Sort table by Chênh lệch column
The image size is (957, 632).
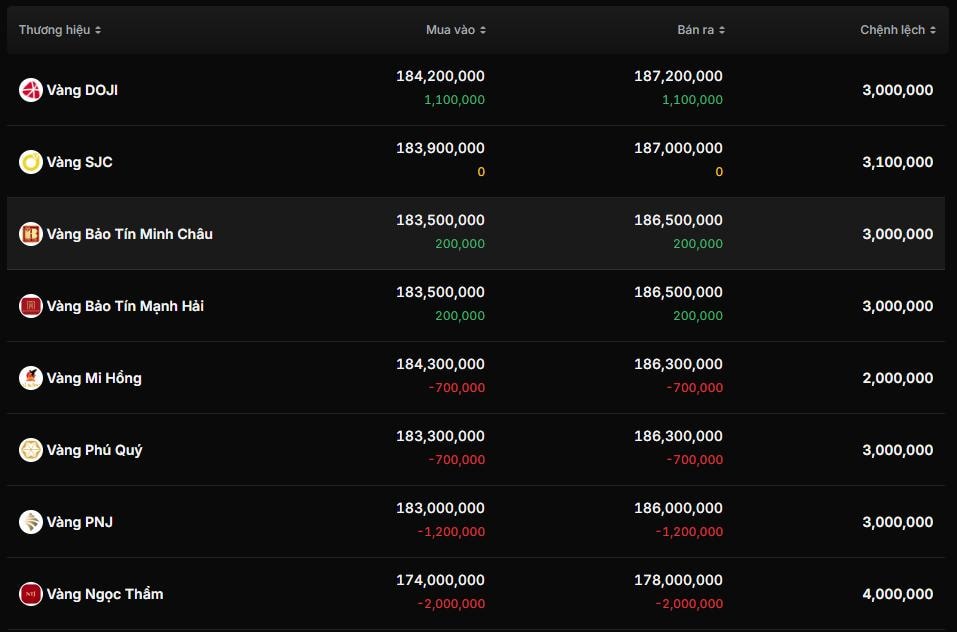(898, 30)
